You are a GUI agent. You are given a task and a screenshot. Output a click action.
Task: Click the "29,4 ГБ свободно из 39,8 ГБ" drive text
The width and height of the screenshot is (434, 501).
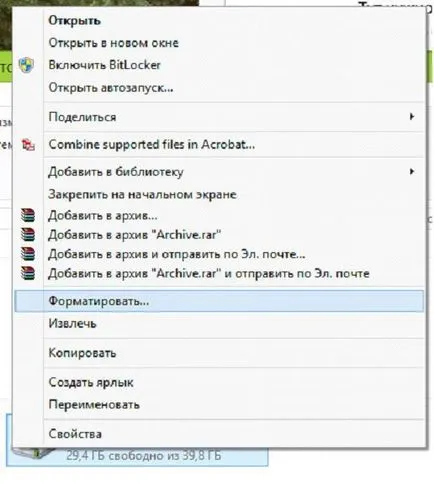point(144,456)
